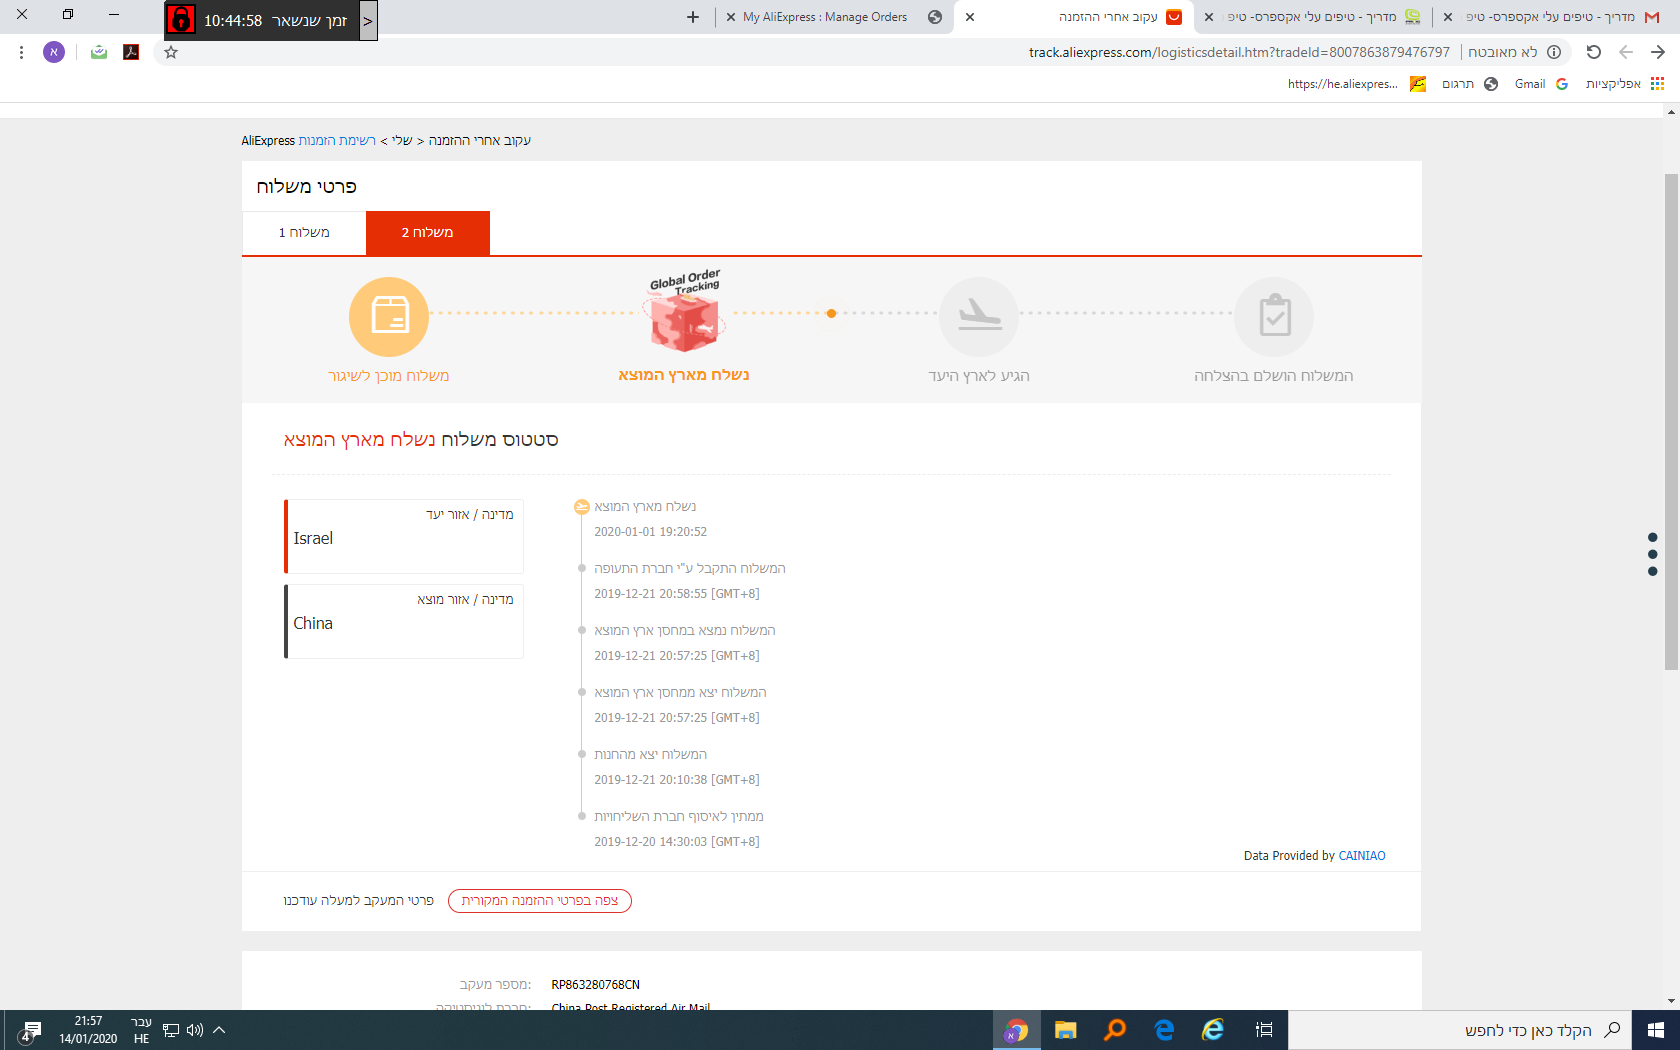Click the China origin country card
Viewport: 1680px width, 1050px height.
(404, 622)
